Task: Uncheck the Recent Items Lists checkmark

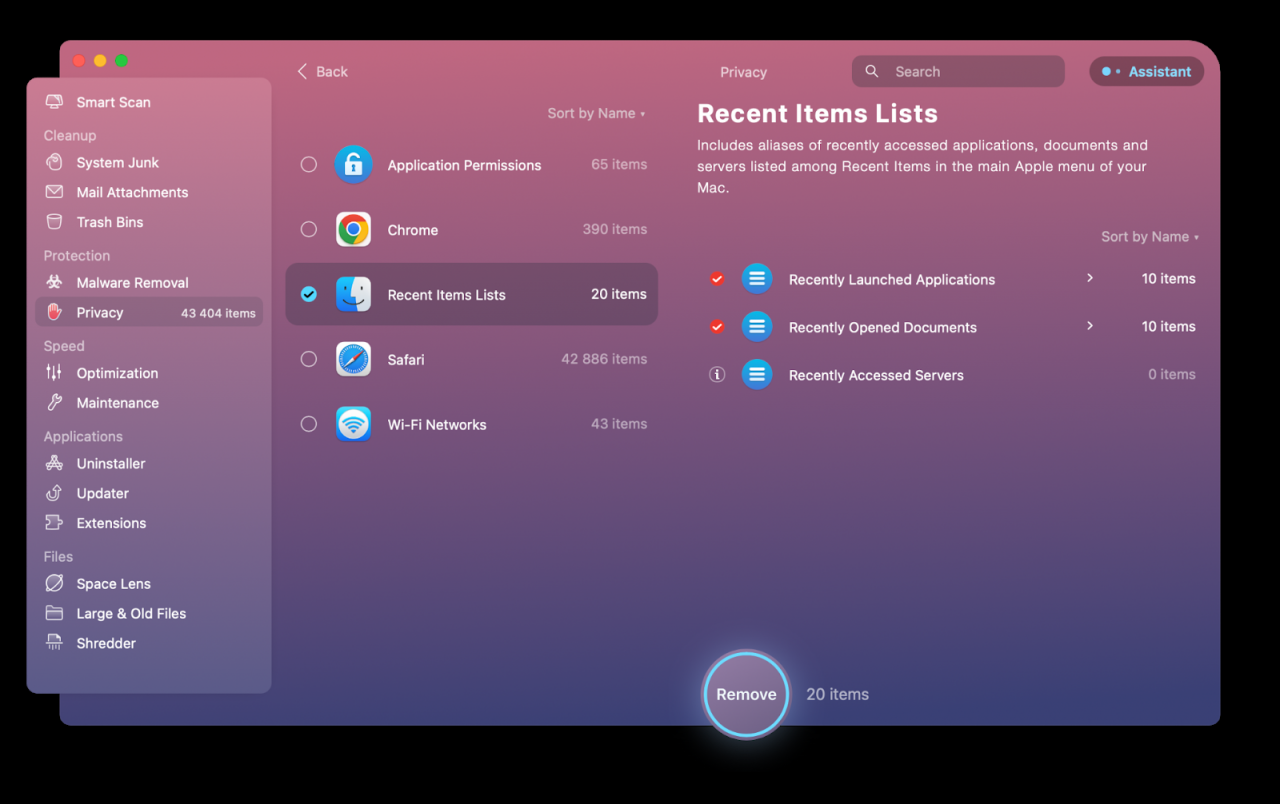Action: (309, 294)
